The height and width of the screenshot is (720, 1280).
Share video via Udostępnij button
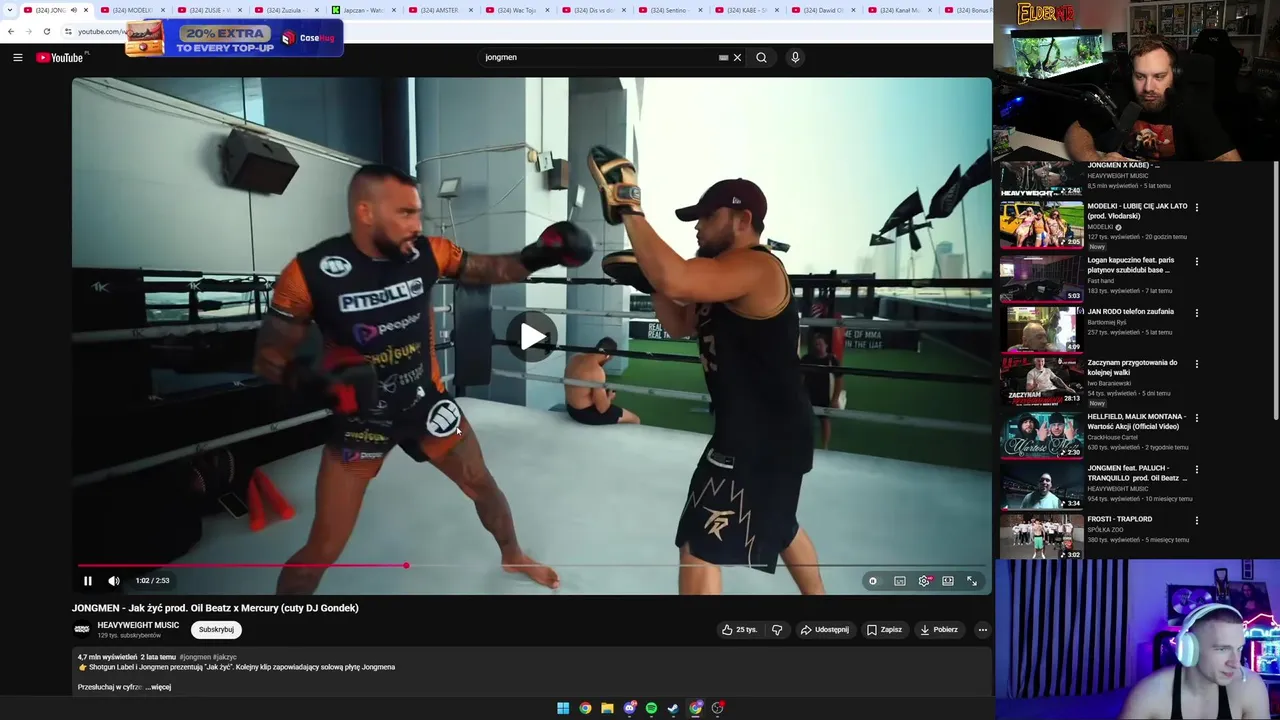click(x=825, y=630)
